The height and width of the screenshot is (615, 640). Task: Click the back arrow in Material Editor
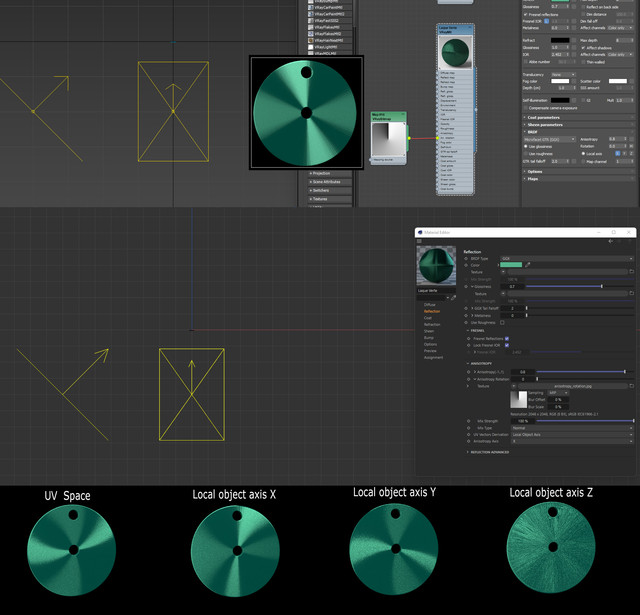click(x=611, y=241)
